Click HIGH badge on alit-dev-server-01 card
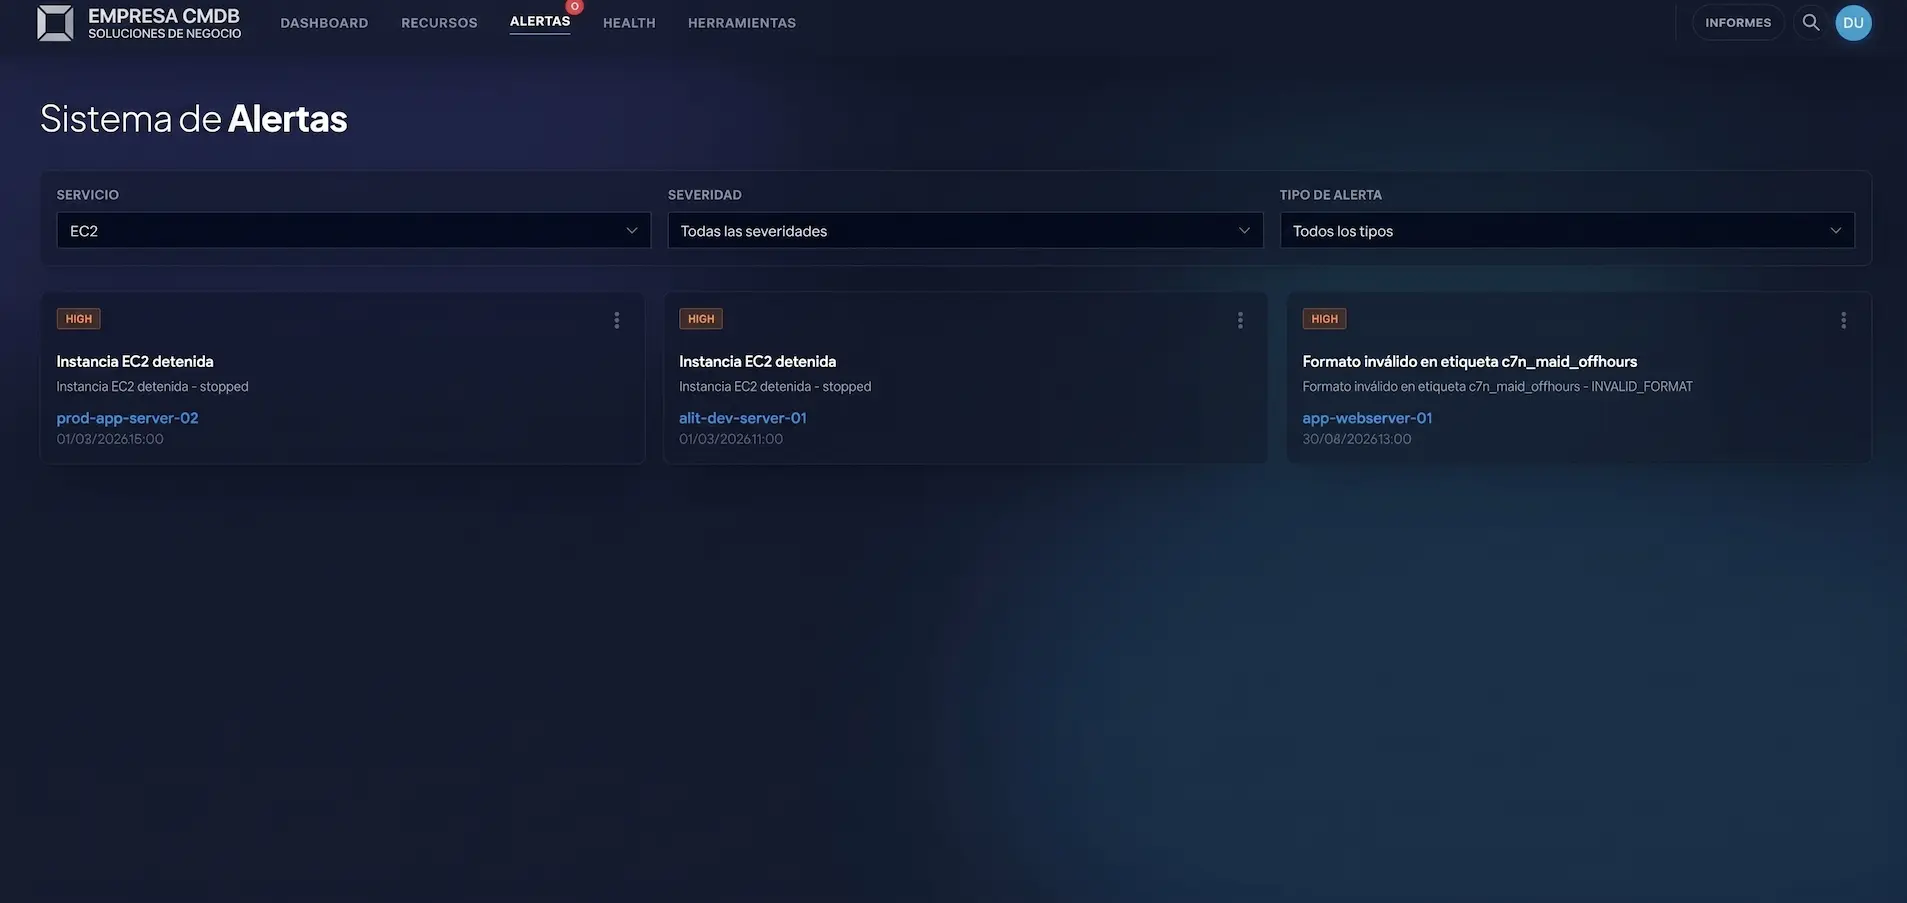Viewport: 1907px width, 903px height. (701, 319)
